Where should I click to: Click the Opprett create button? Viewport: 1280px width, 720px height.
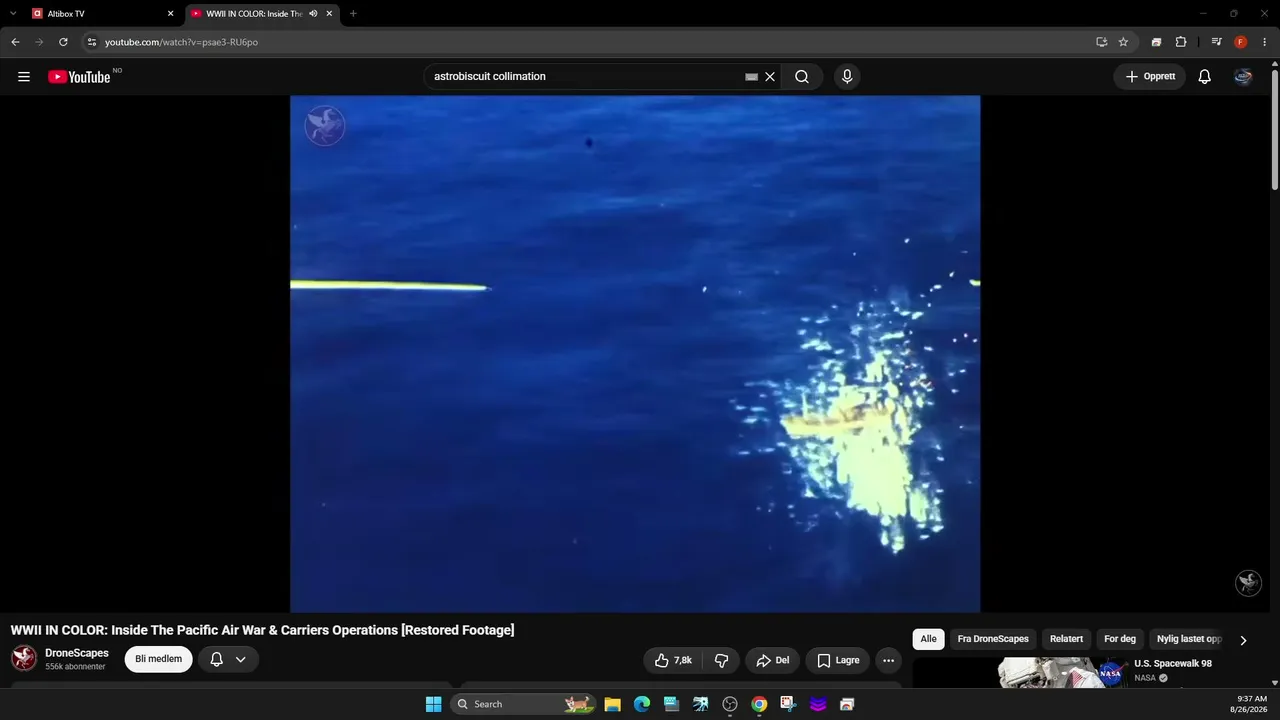(x=1150, y=77)
